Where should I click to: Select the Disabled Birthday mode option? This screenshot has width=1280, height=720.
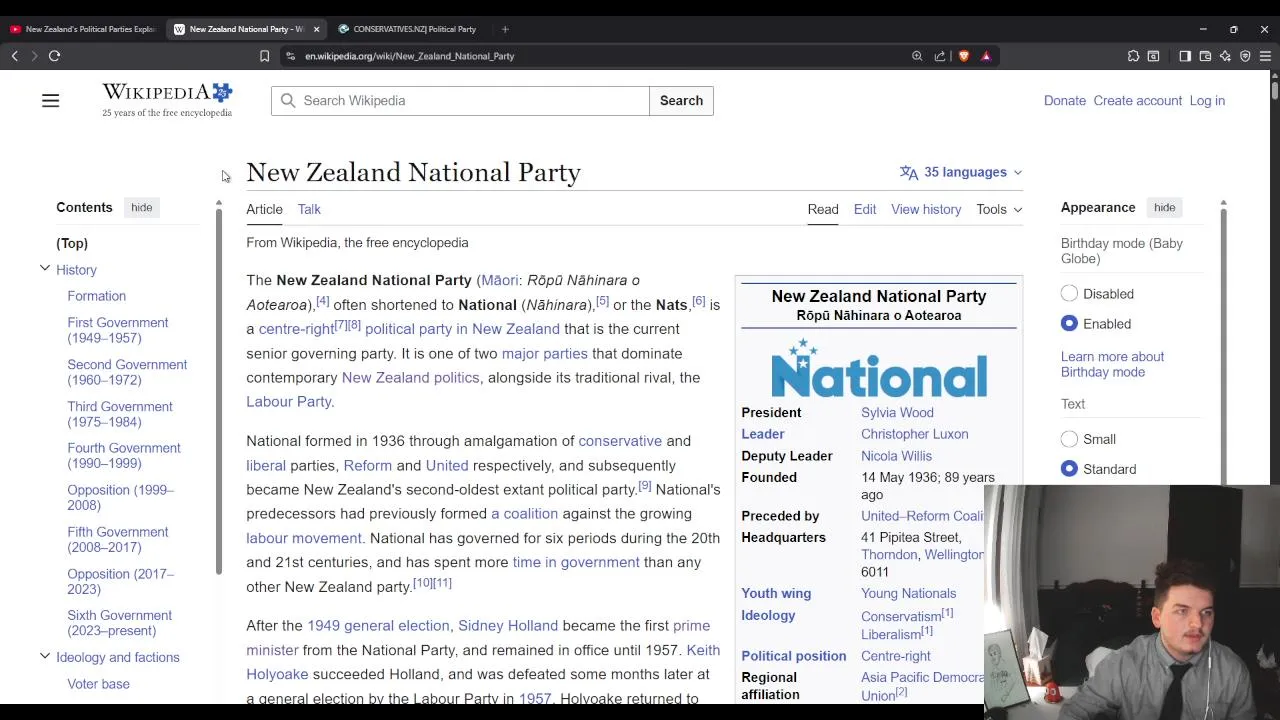point(1069,294)
